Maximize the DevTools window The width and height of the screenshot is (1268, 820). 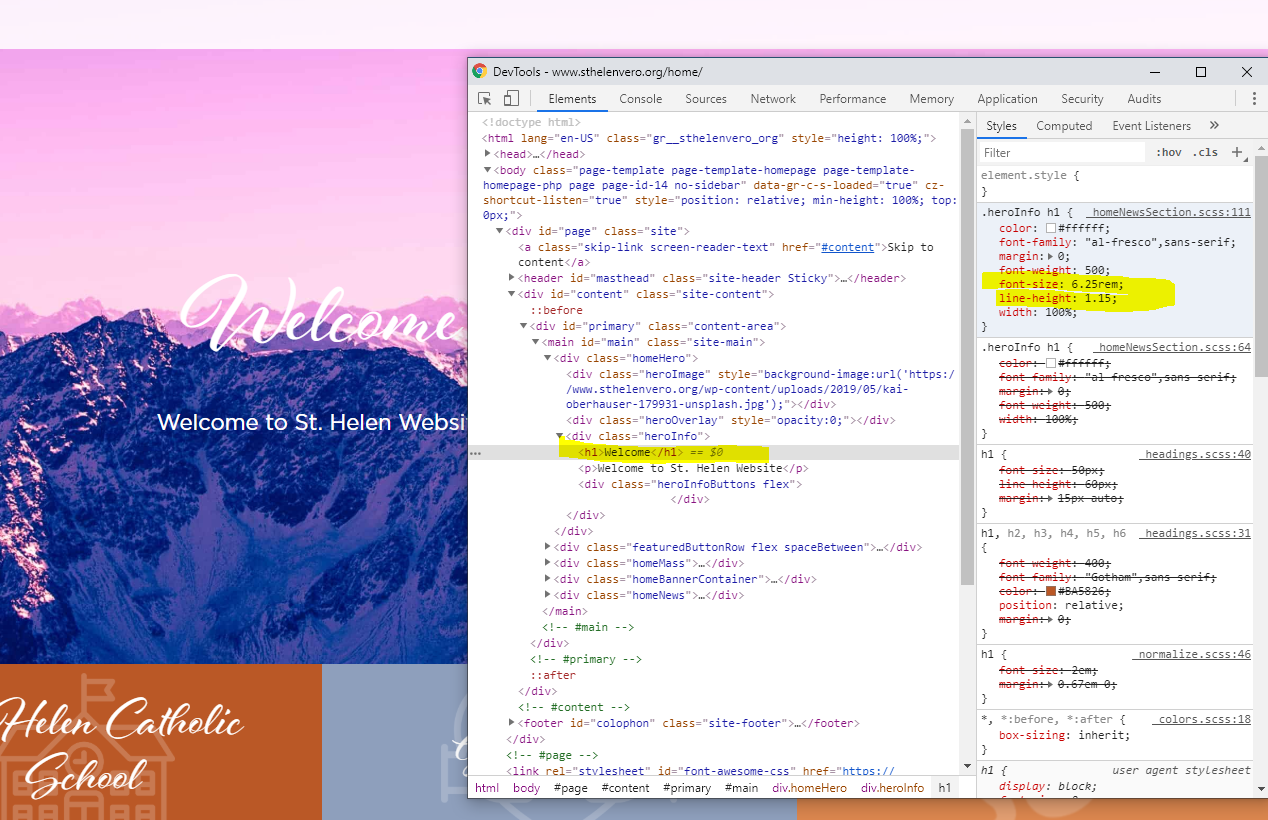[x=1201, y=72]
